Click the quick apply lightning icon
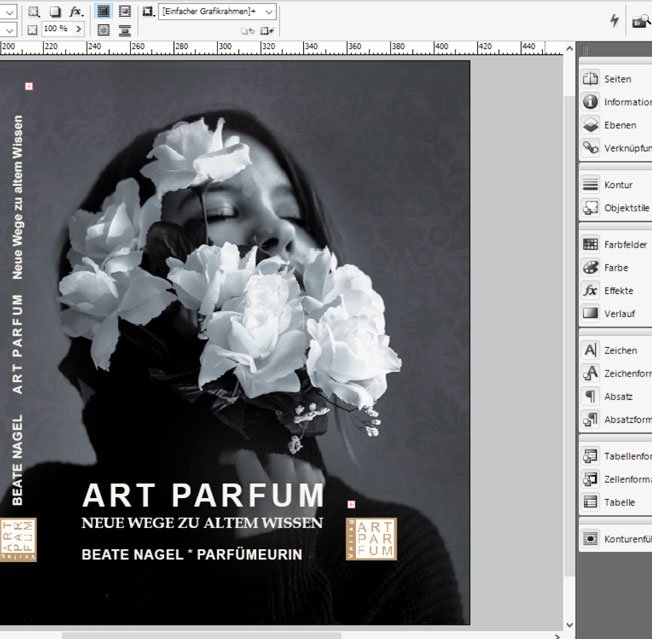The image size is (652, 639). (614, 21)
